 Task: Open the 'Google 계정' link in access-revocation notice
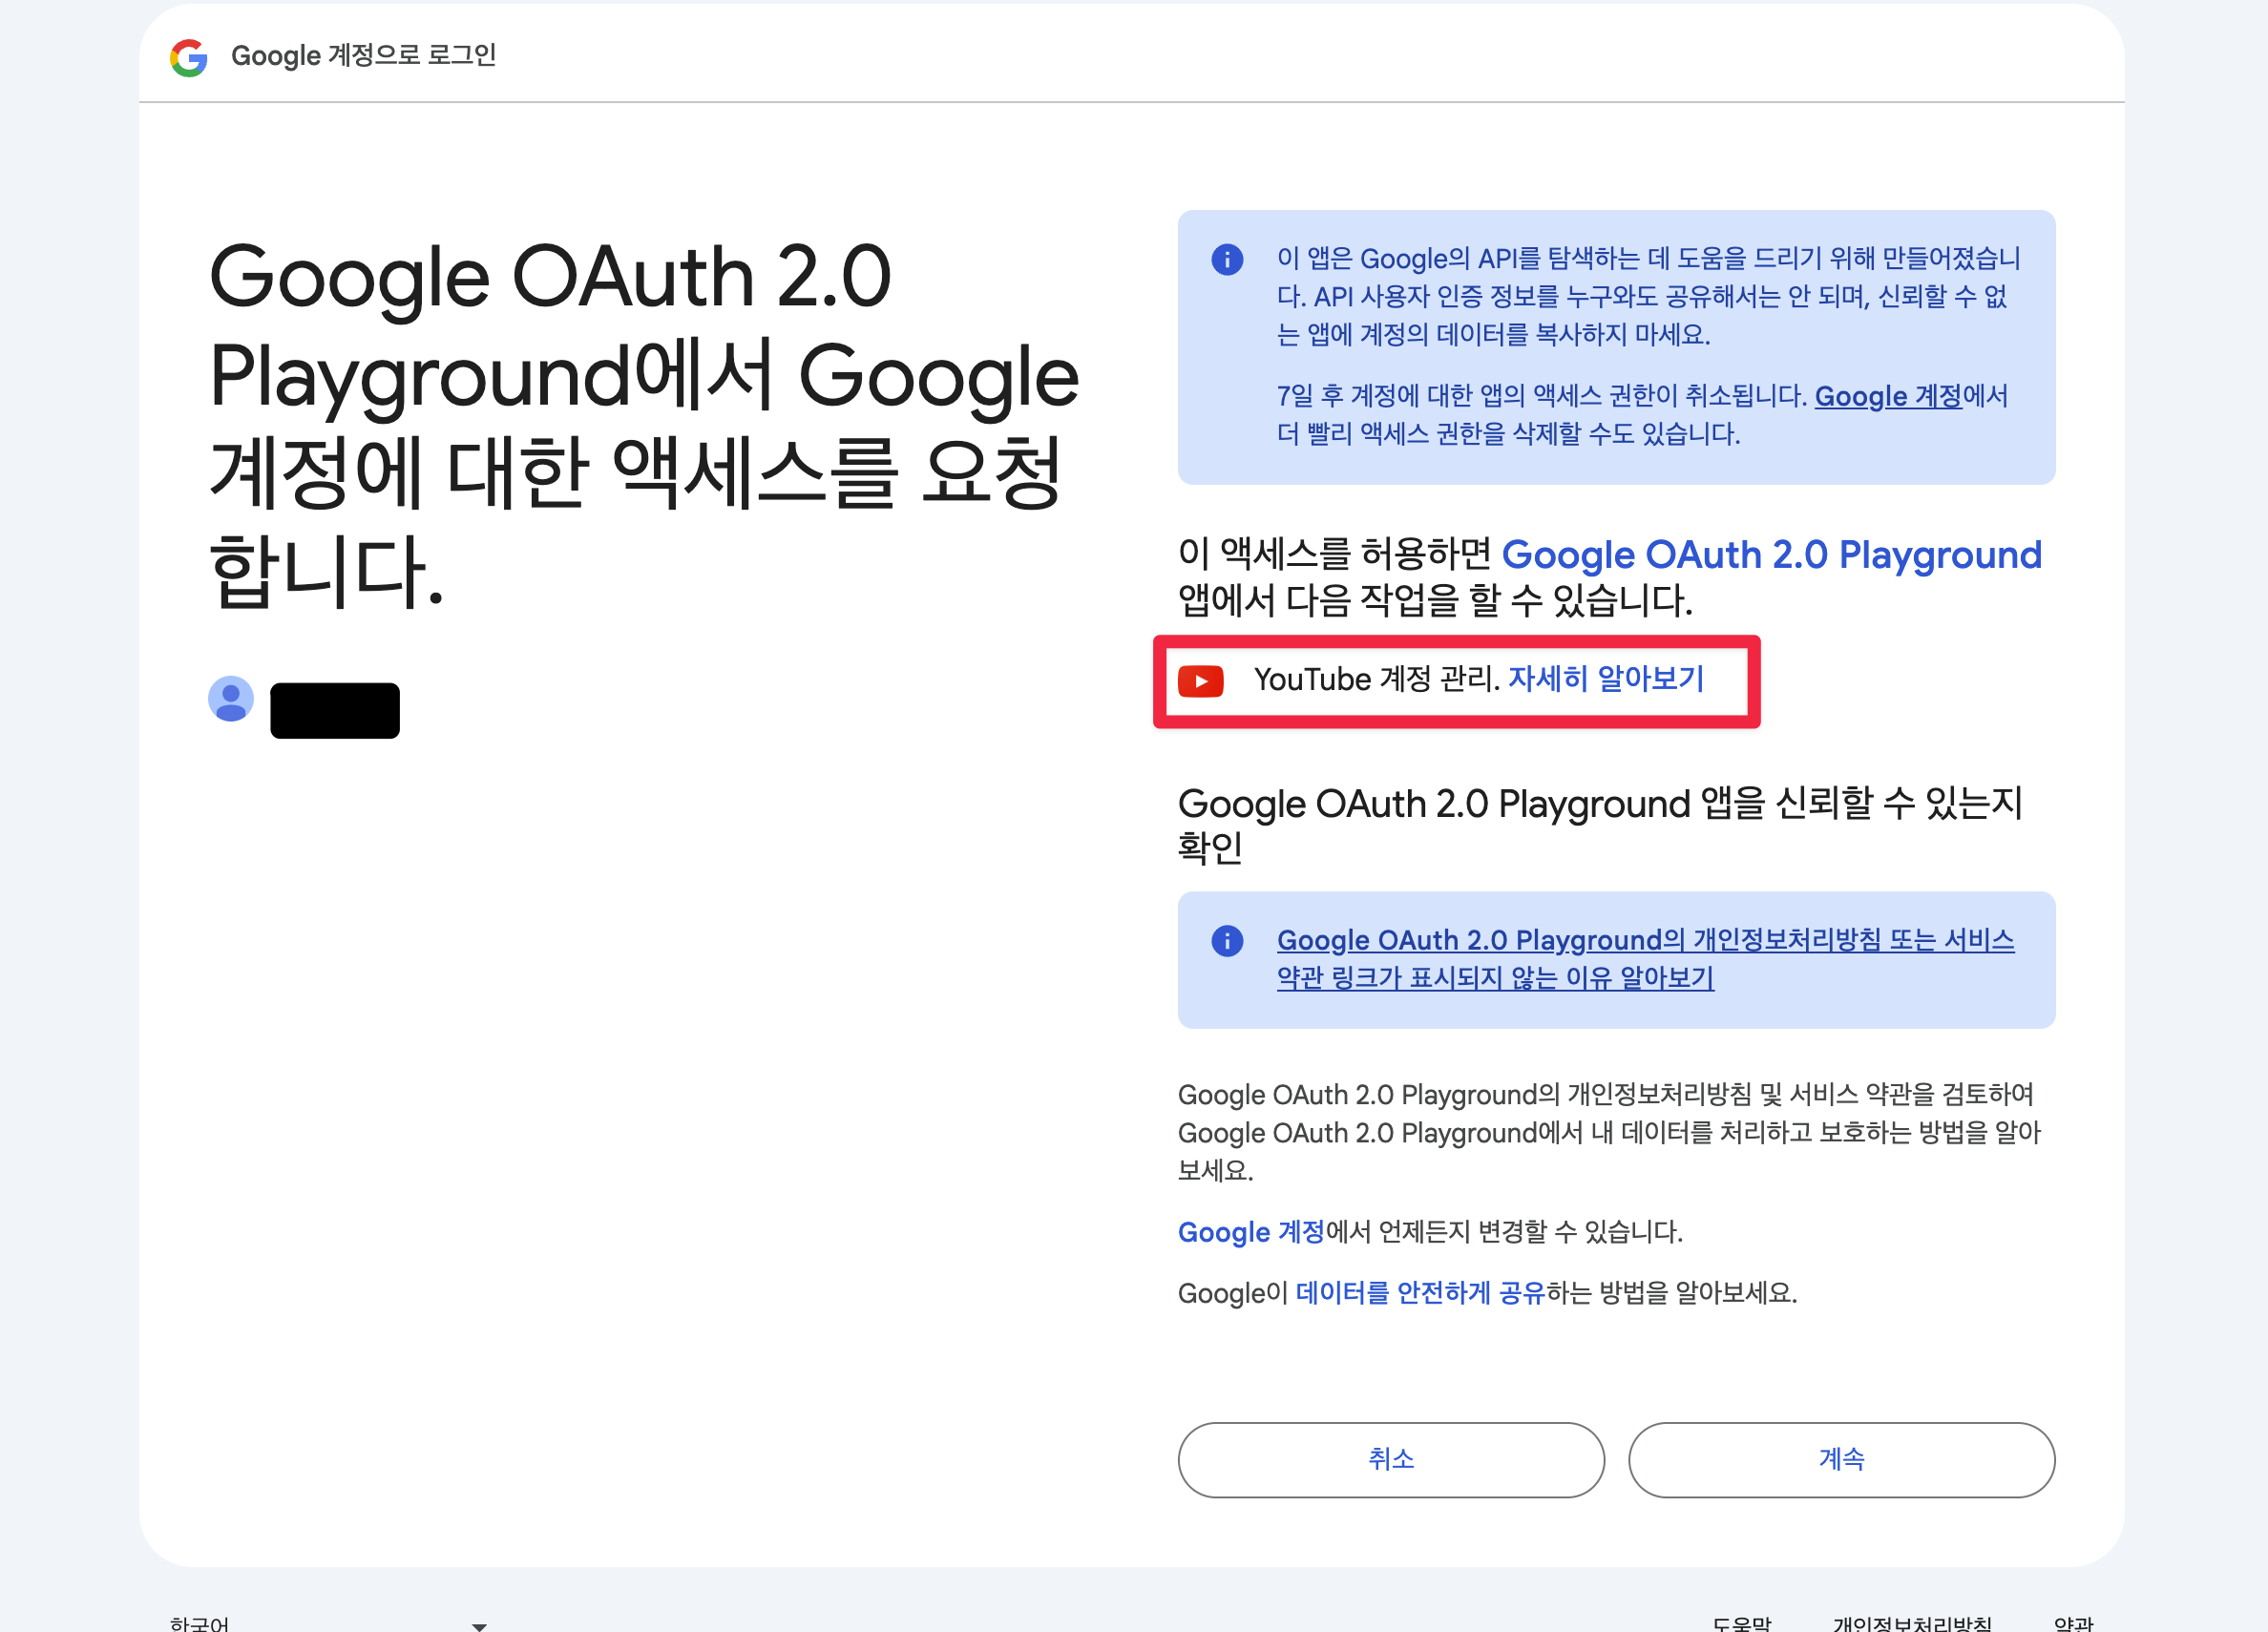(1887, 396)
